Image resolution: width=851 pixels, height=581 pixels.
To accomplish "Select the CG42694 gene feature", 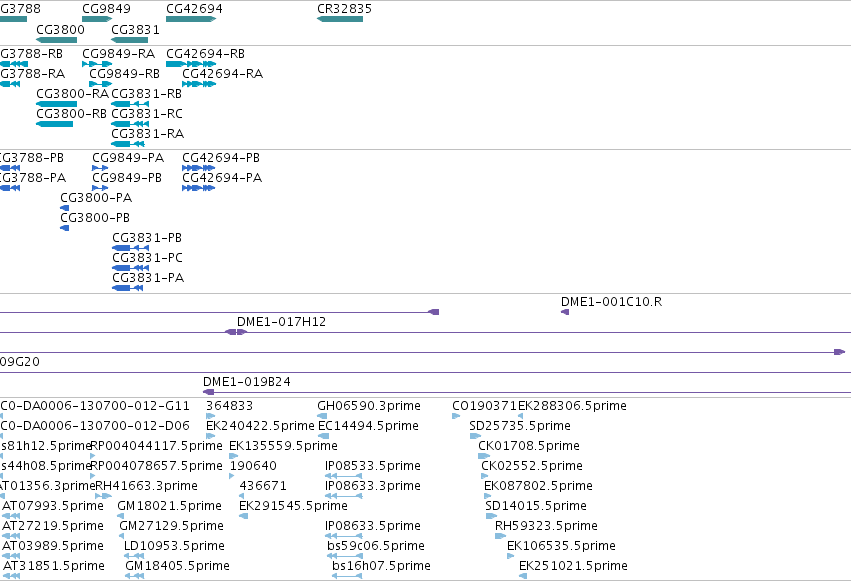I will 191,19.
